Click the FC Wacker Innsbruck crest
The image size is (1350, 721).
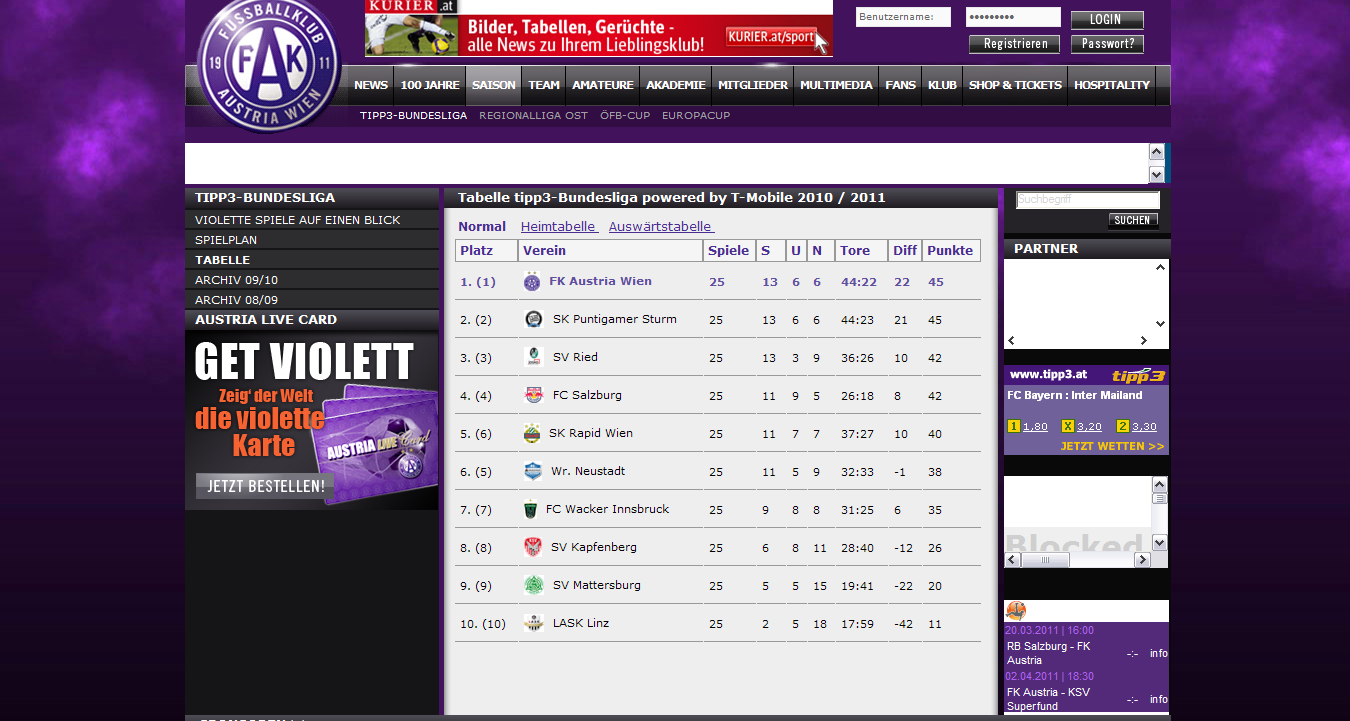[x=531, y=509]
